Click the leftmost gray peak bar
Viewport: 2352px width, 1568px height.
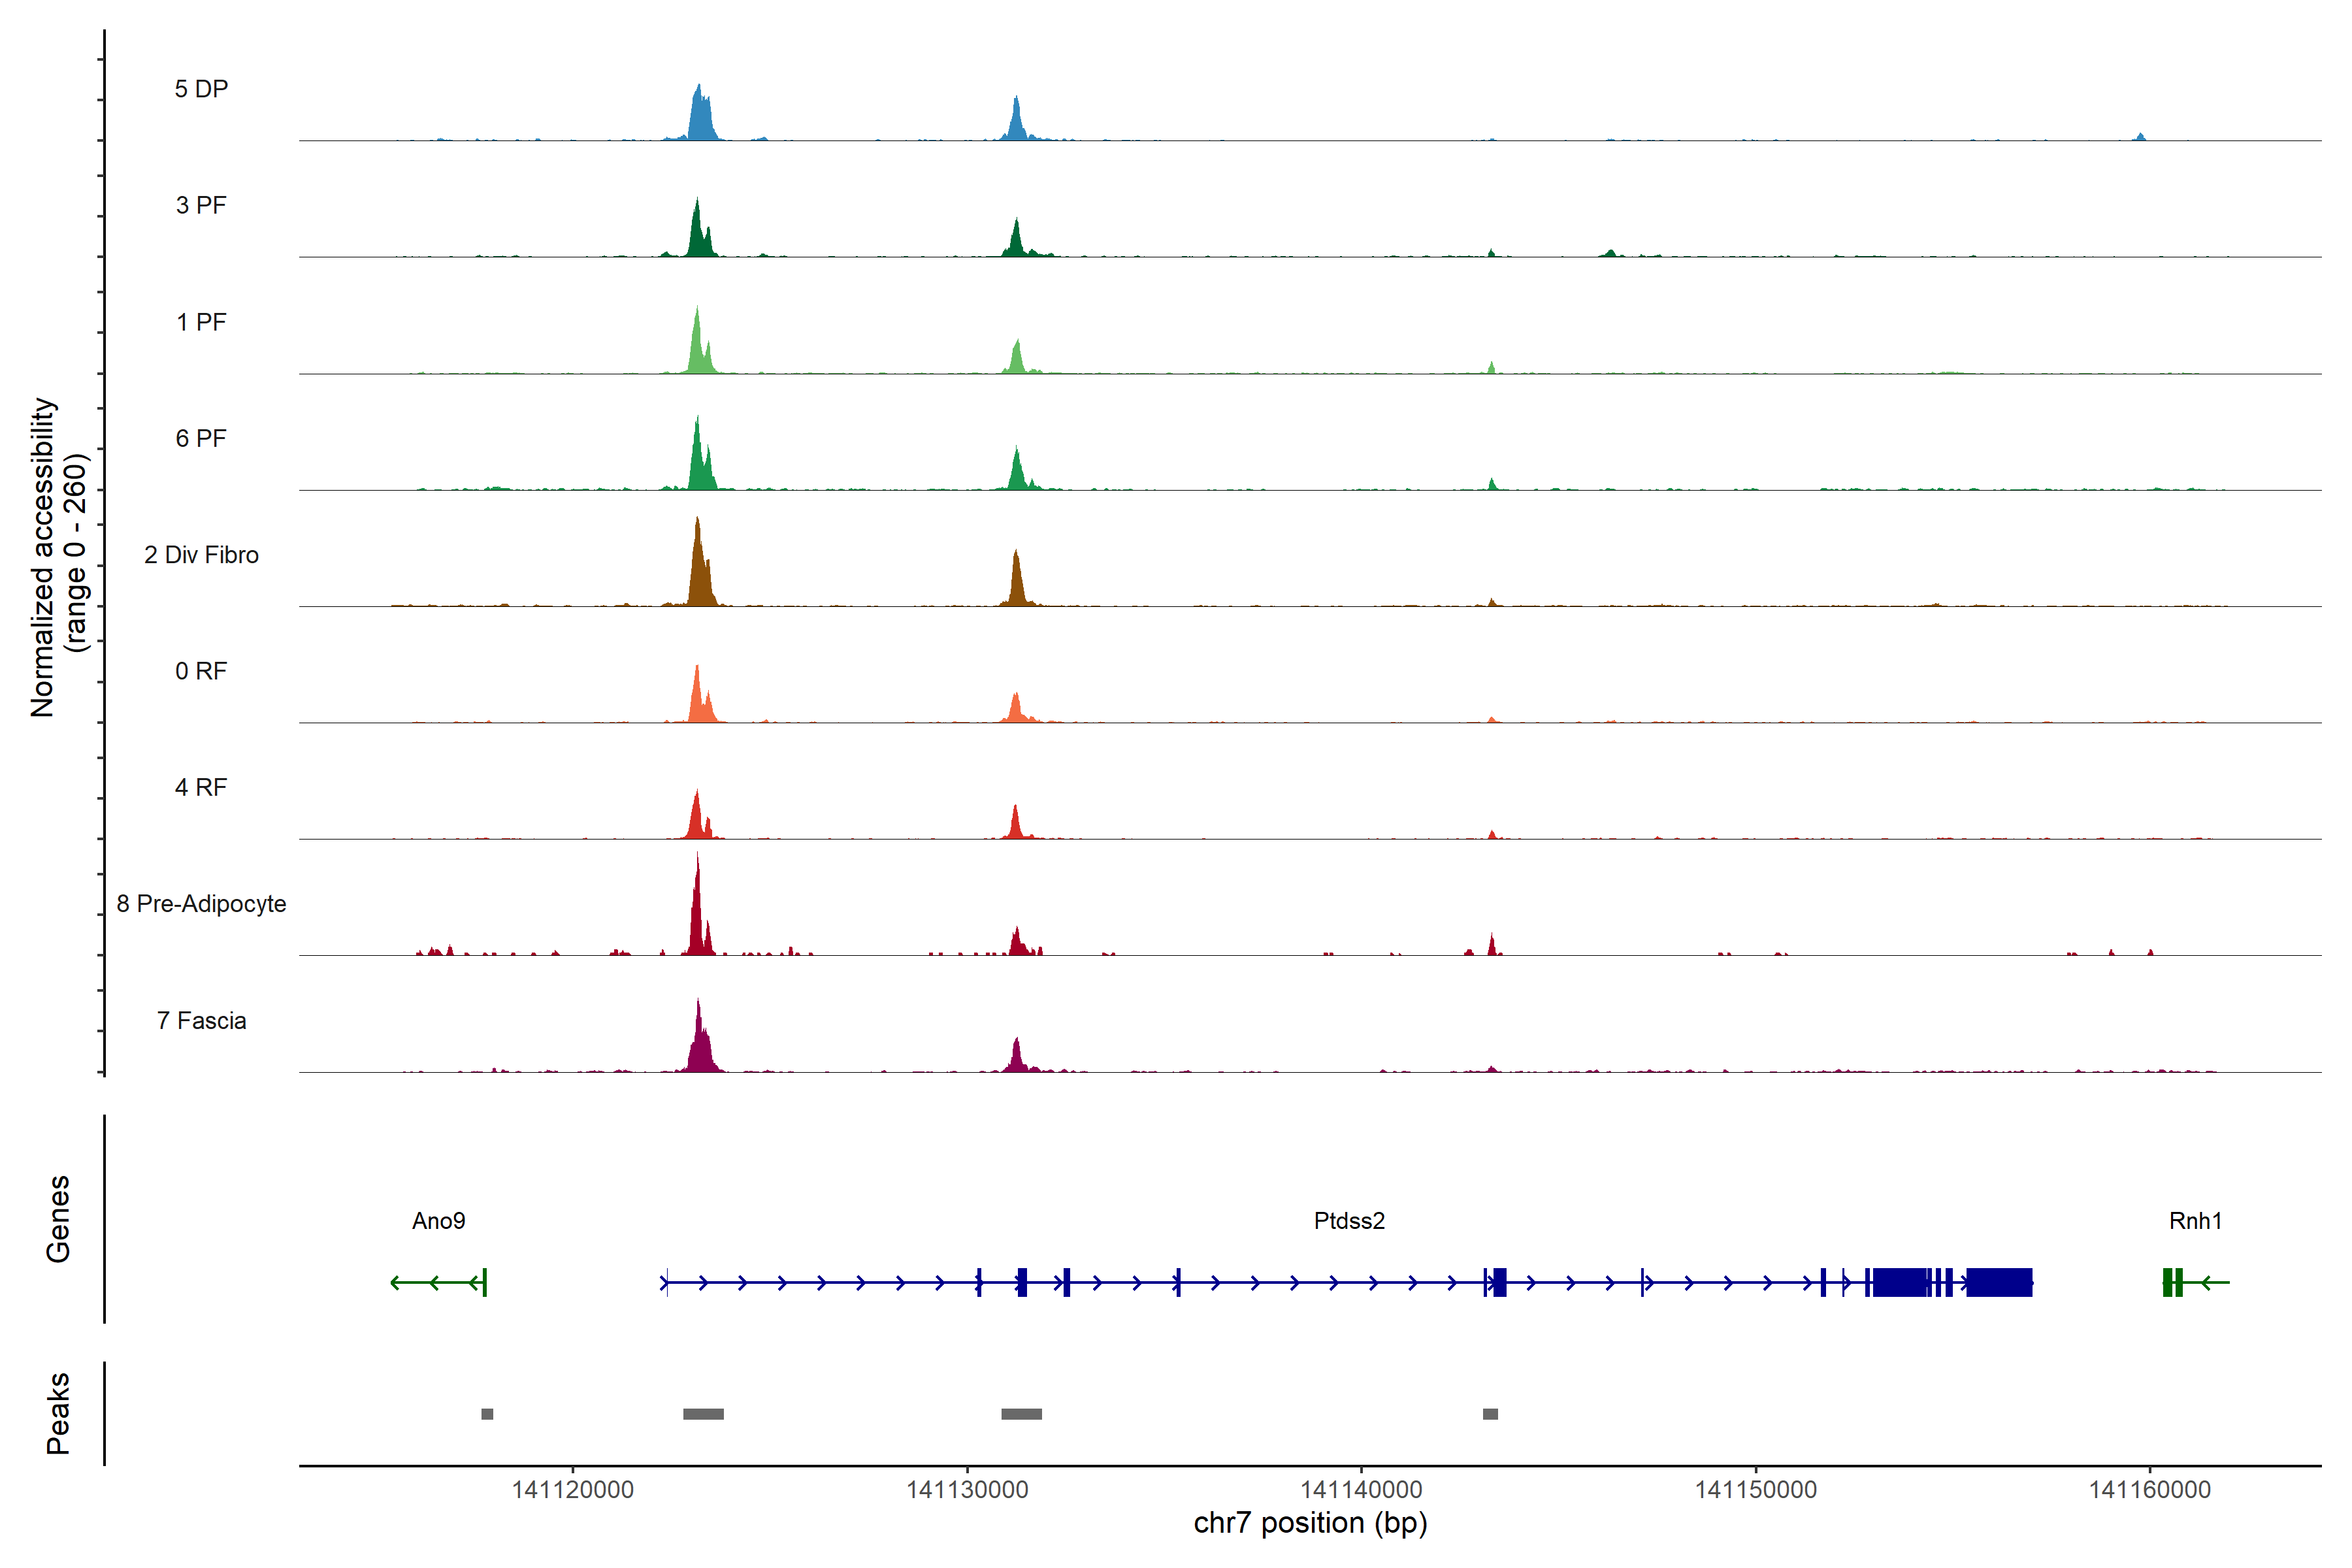[487, 1414]
